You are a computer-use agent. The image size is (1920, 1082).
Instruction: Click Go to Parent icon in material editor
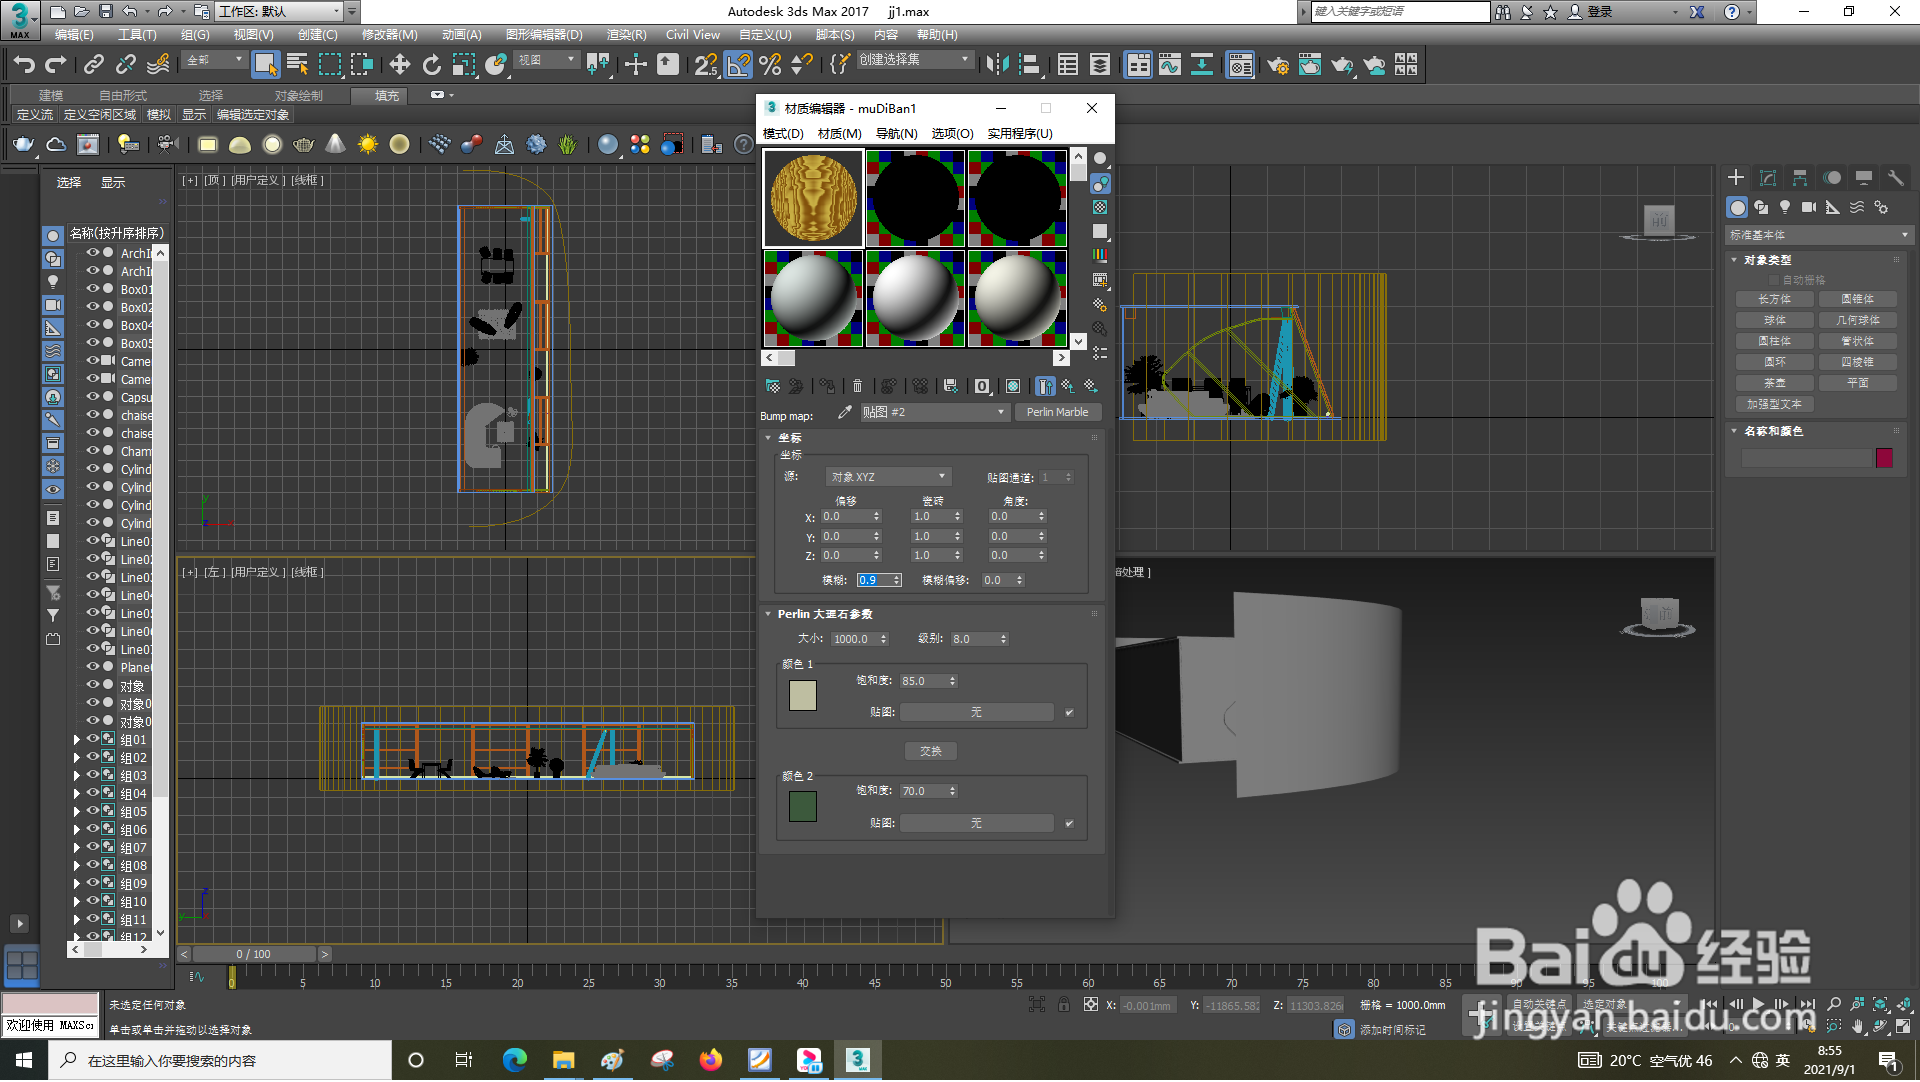coord(1068,386)
